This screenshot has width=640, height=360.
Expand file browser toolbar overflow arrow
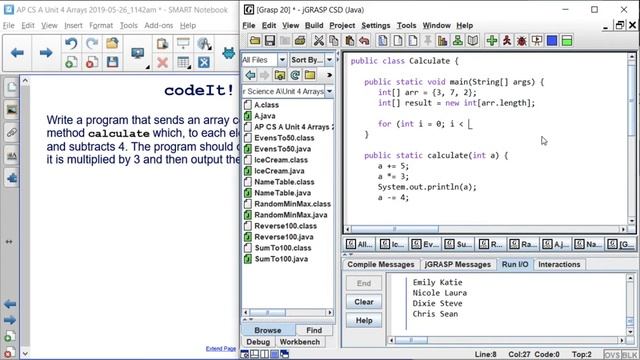pos(329,75)
